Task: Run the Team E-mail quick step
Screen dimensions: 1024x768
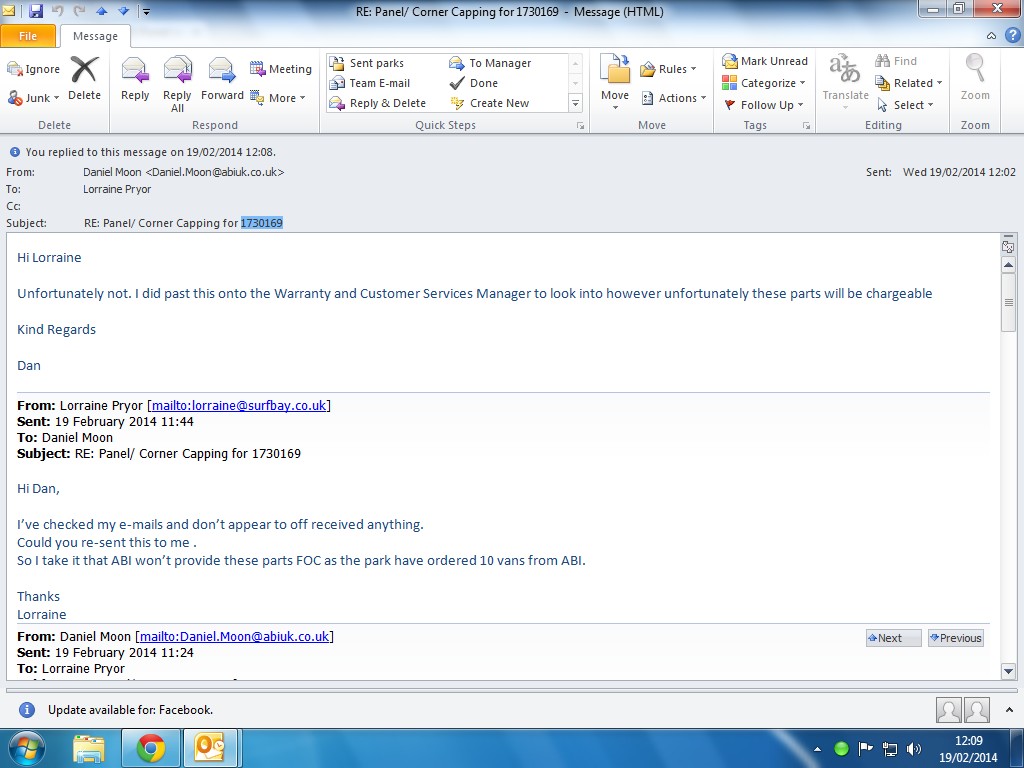Action: click(370, 83)
